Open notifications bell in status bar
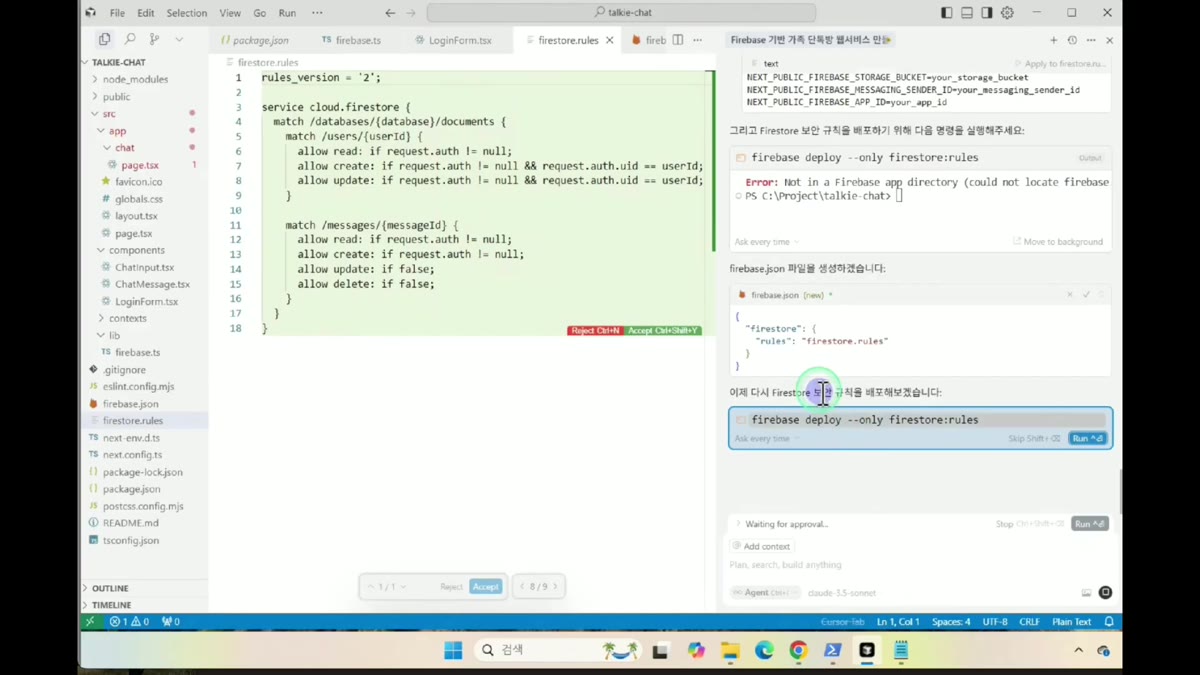The height and width of the screenshot is (675, 1200). coord(1109,621)
